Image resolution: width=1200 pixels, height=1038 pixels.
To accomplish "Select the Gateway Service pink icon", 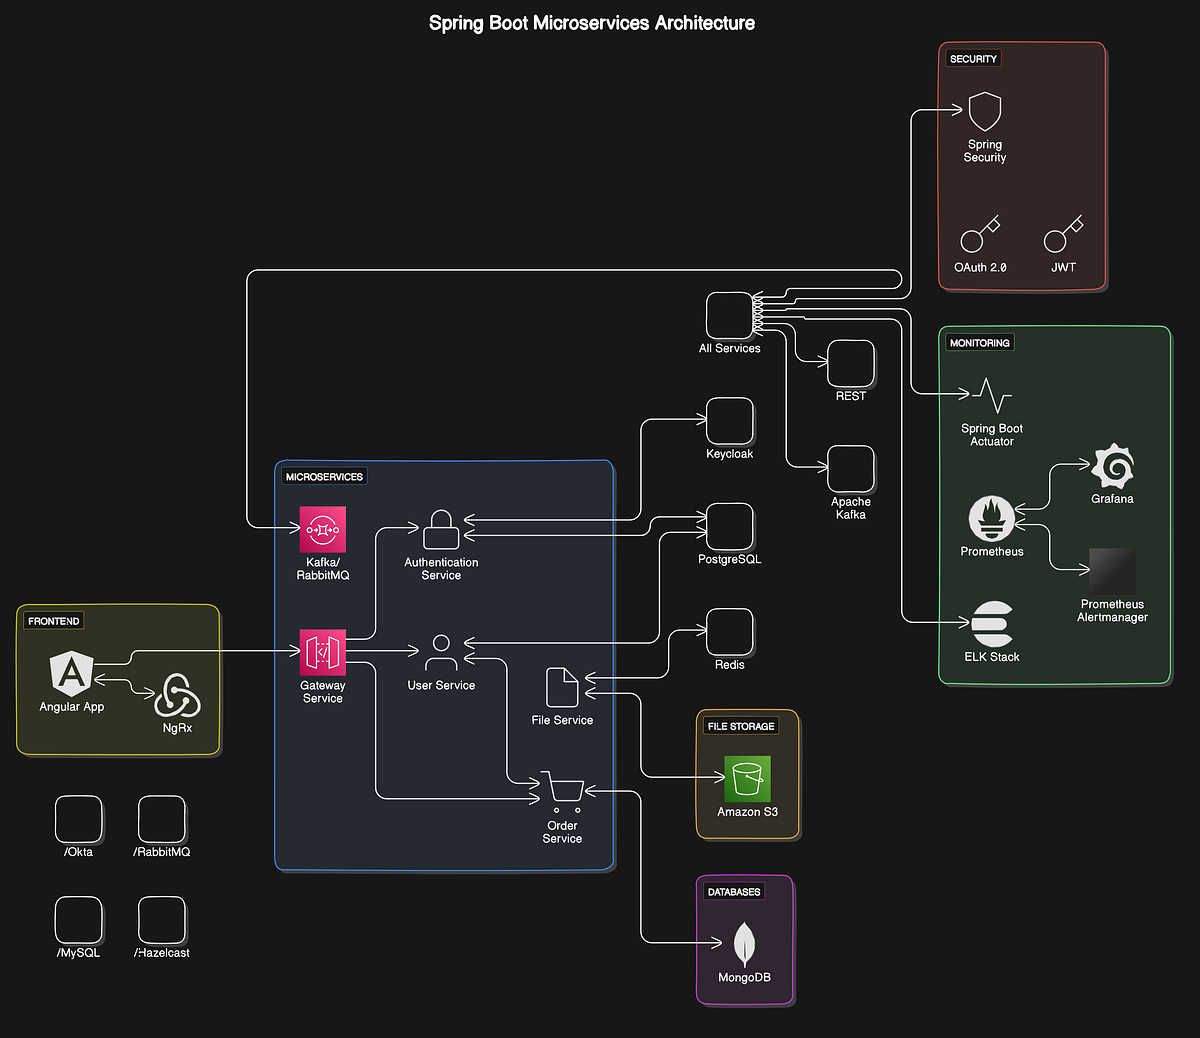I will [x=323, y=653].
